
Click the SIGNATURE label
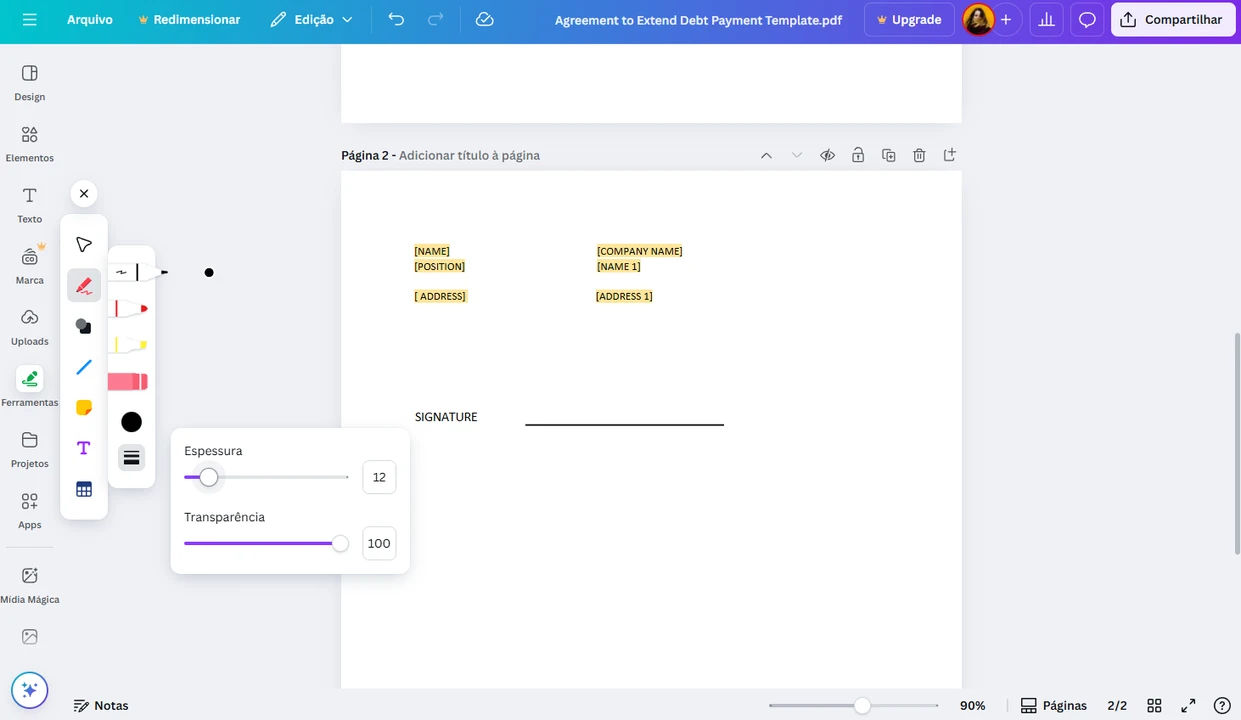(446, 417)
